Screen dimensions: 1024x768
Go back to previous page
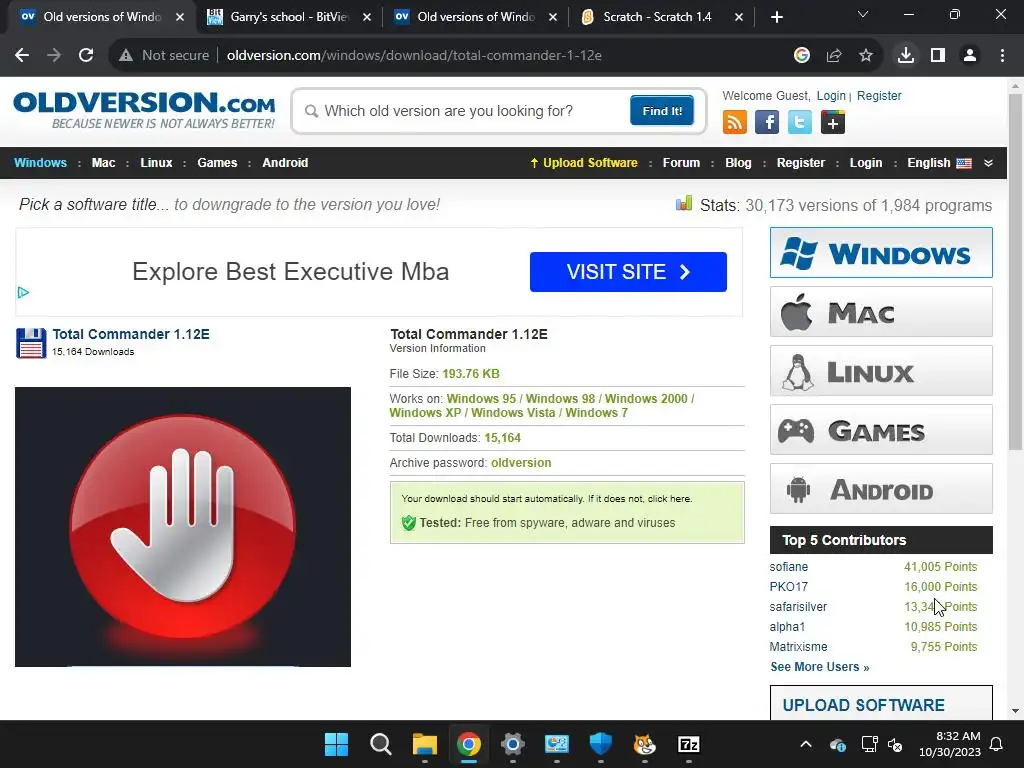click(x=22, y=56)
